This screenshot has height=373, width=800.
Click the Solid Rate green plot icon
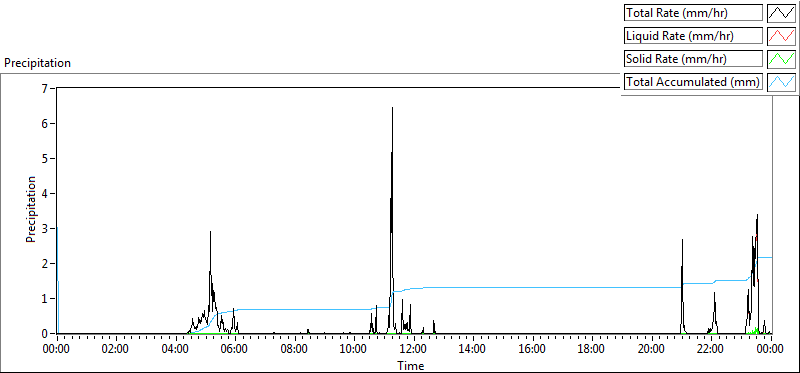click(782, 59)
